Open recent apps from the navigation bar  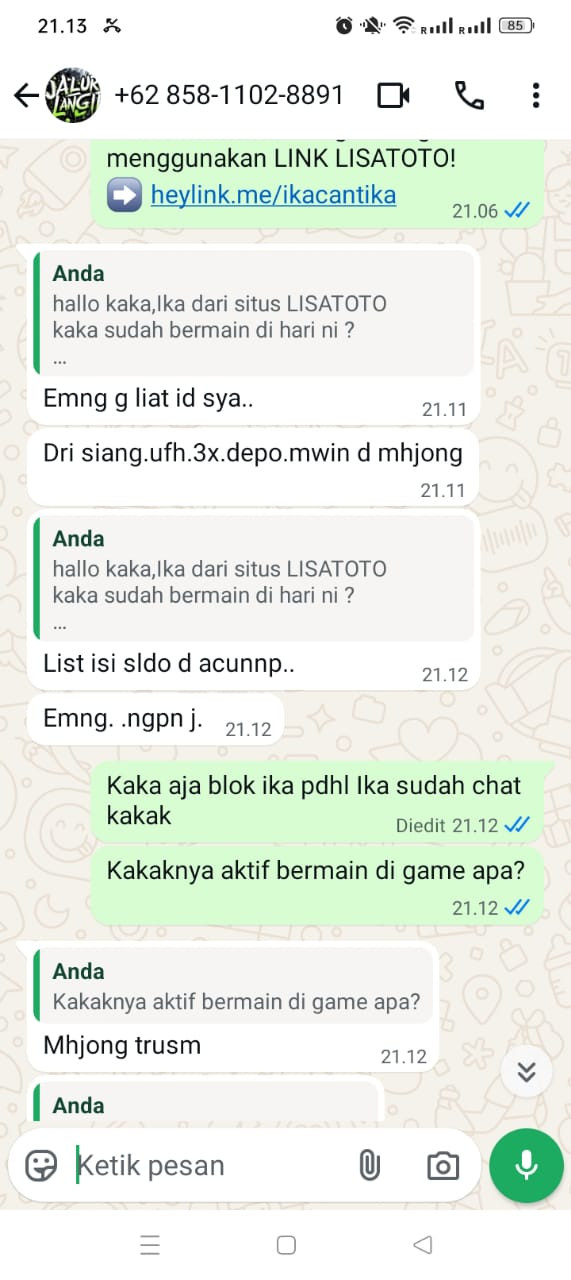pos(150,1245)
